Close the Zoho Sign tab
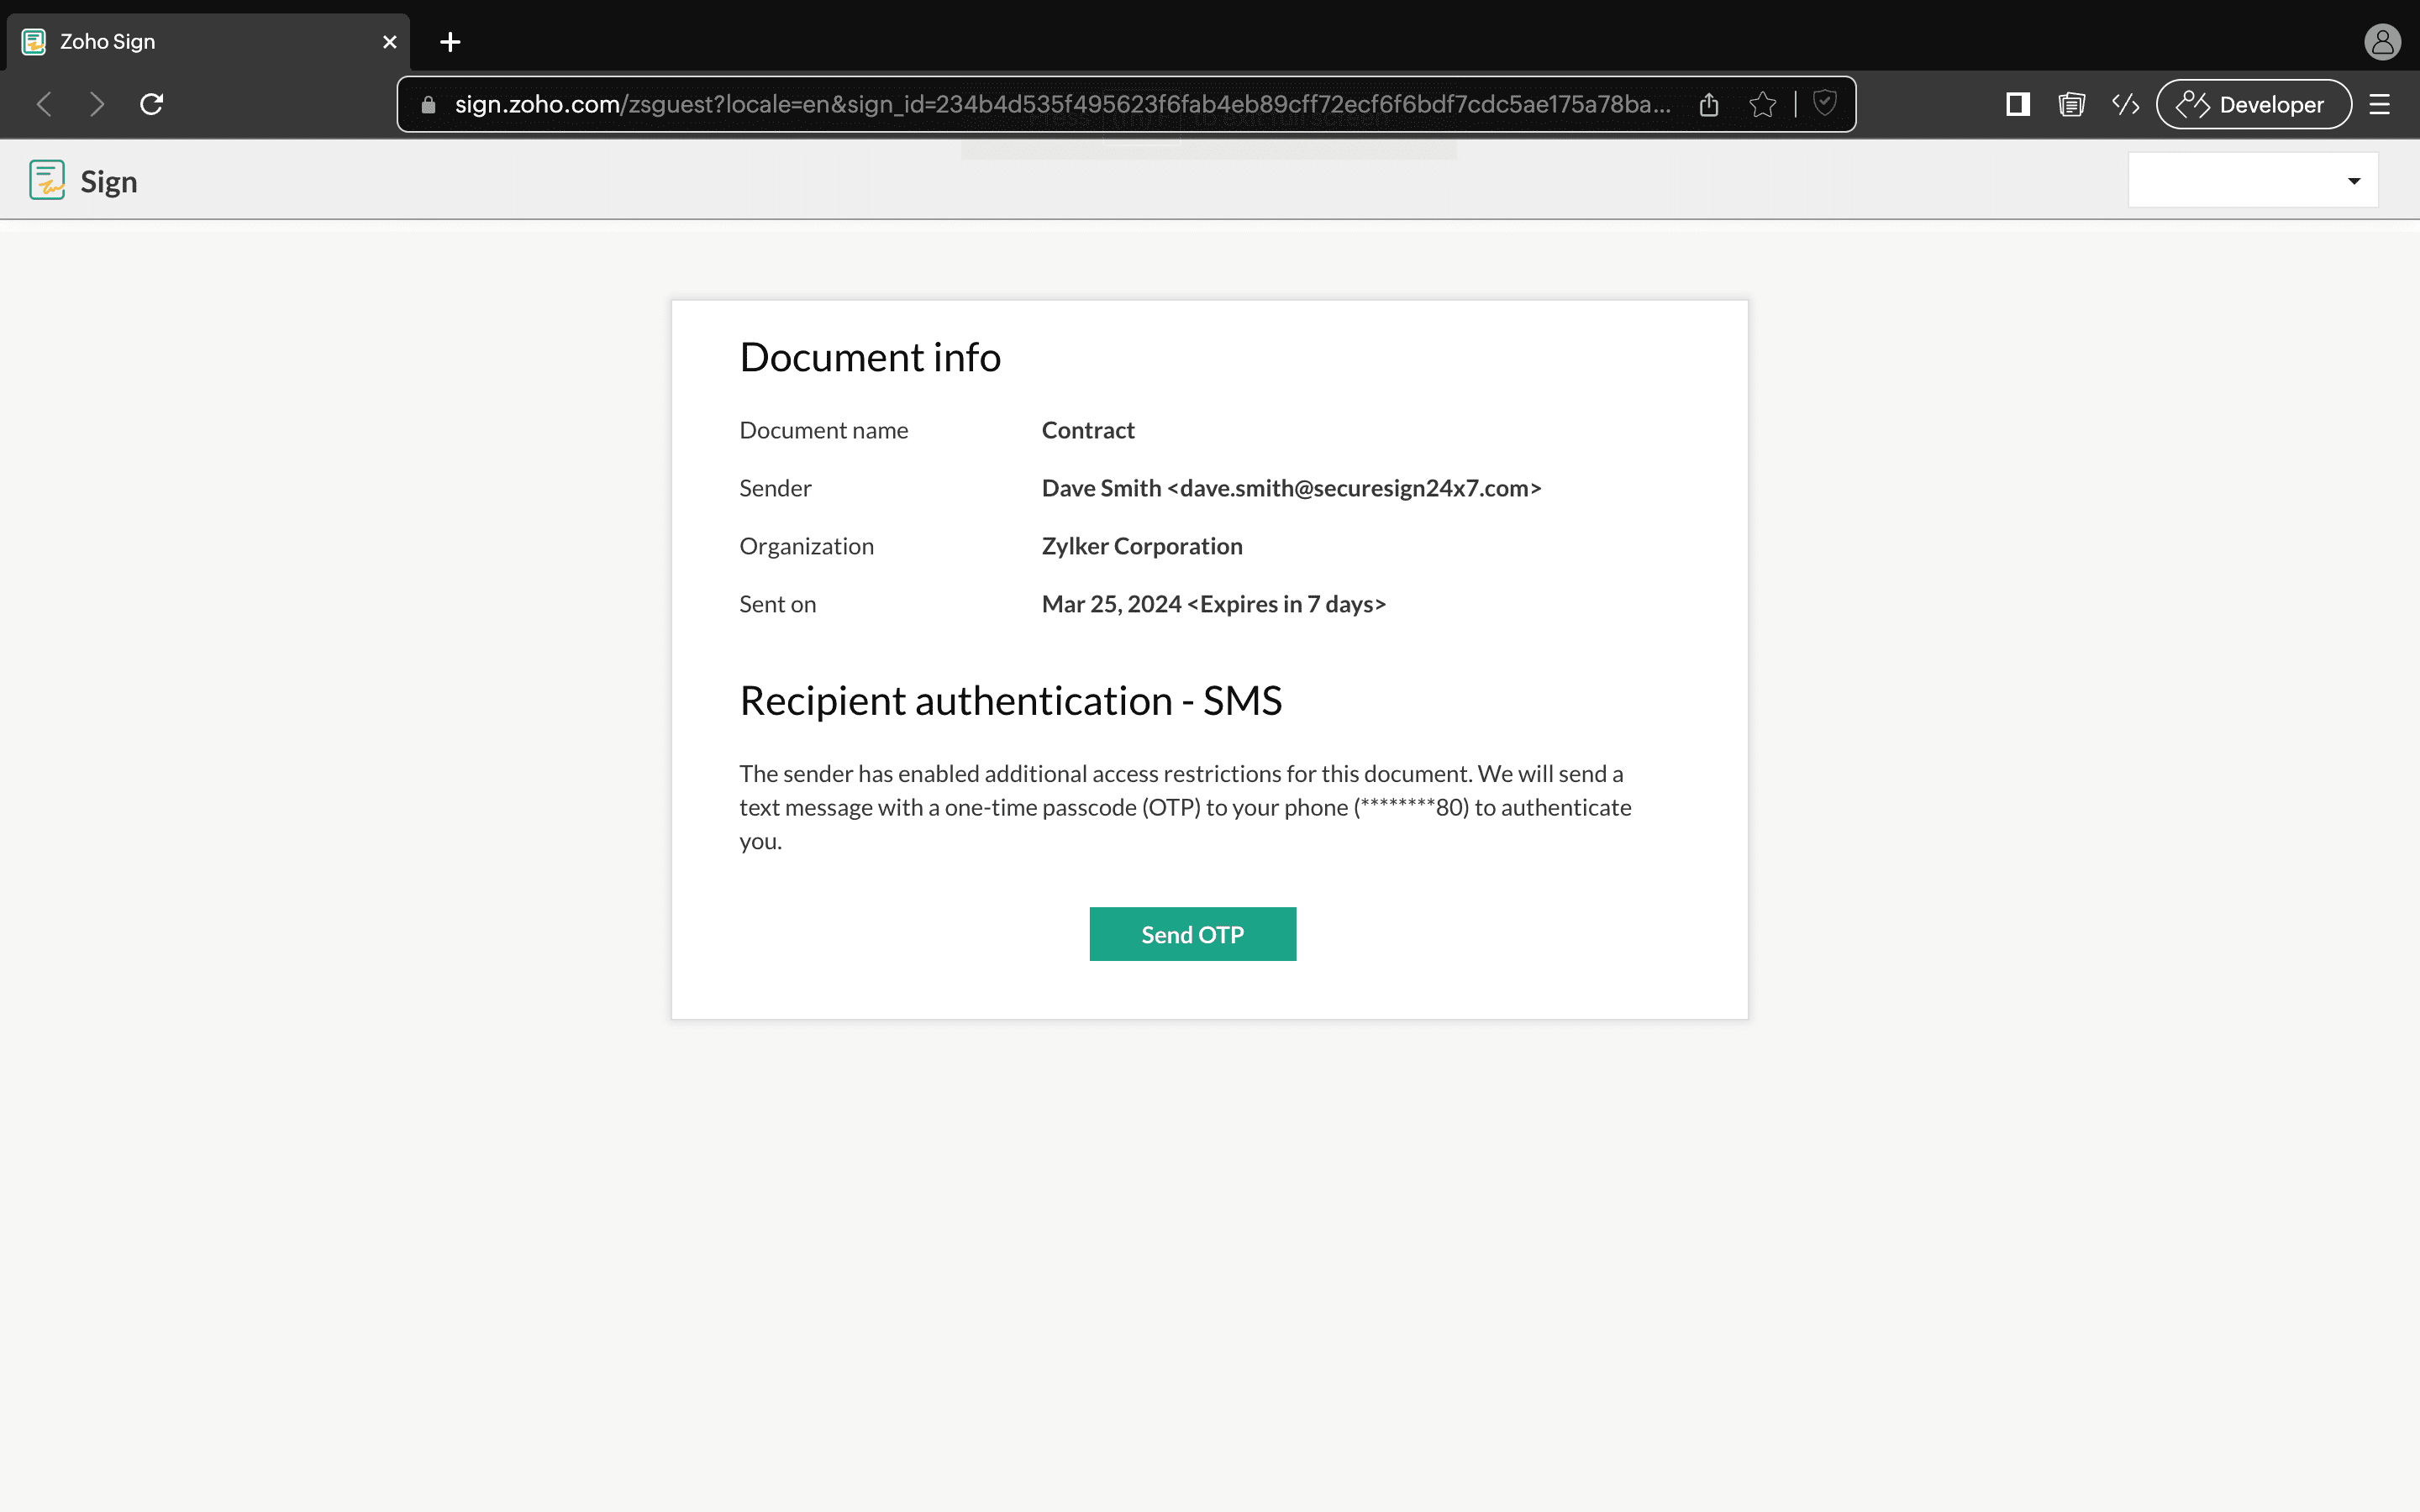Viewport: 2420px width, 1512px height. [x=390, y=42]
